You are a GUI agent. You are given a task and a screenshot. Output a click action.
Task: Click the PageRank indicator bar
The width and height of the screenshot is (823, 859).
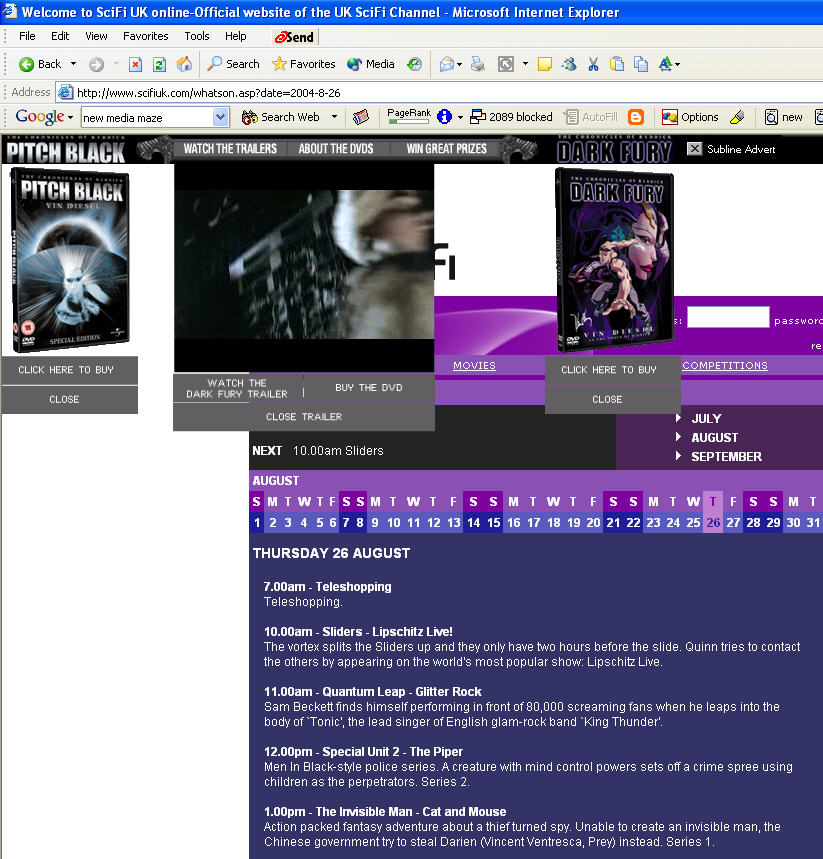(x=409, y=116)
